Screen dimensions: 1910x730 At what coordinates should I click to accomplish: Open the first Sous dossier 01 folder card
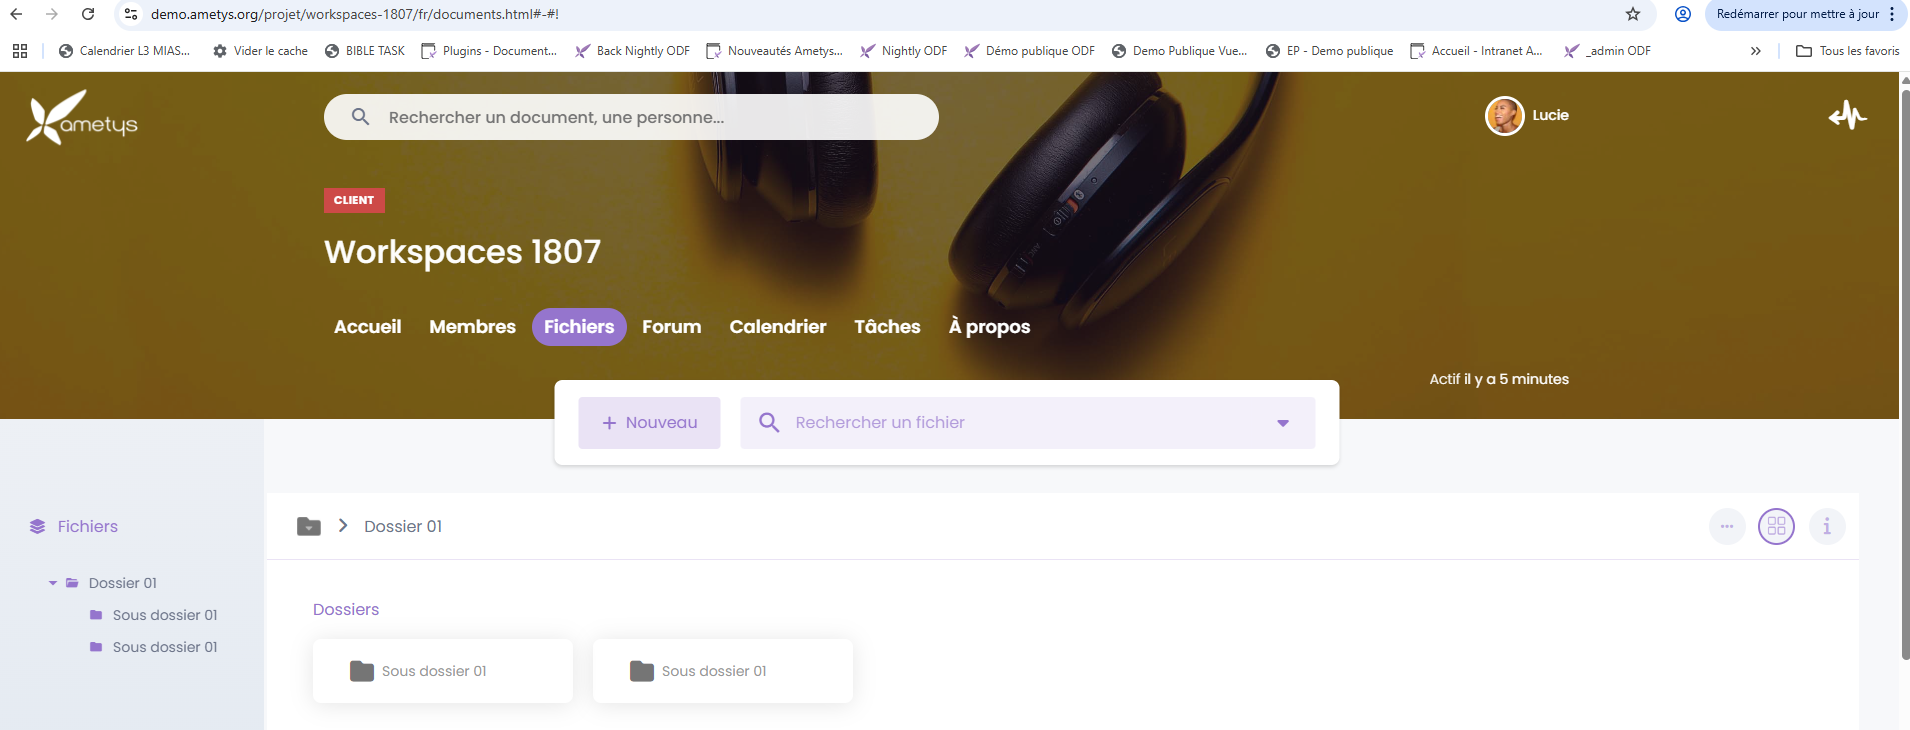click(x=443, y=671)
